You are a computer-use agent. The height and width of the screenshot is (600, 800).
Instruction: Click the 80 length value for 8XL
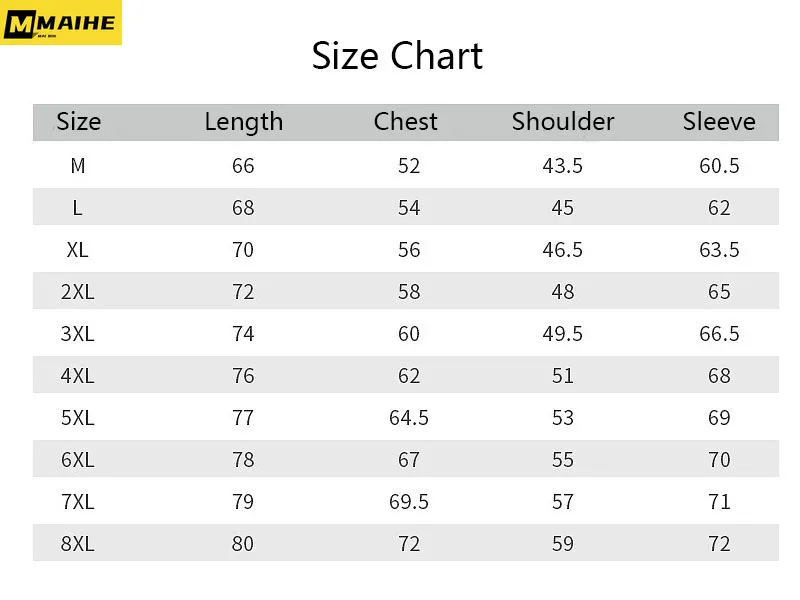(243, 544)
